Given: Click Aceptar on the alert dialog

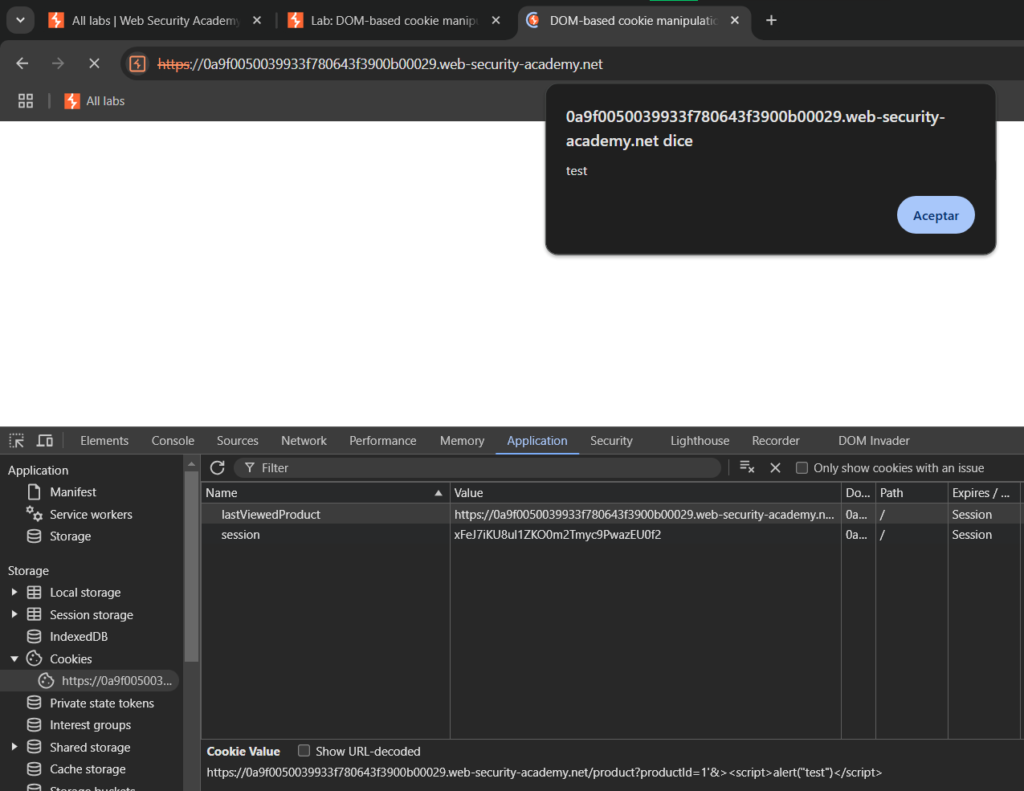Looking at the screenshot, I should coord(935,216).
